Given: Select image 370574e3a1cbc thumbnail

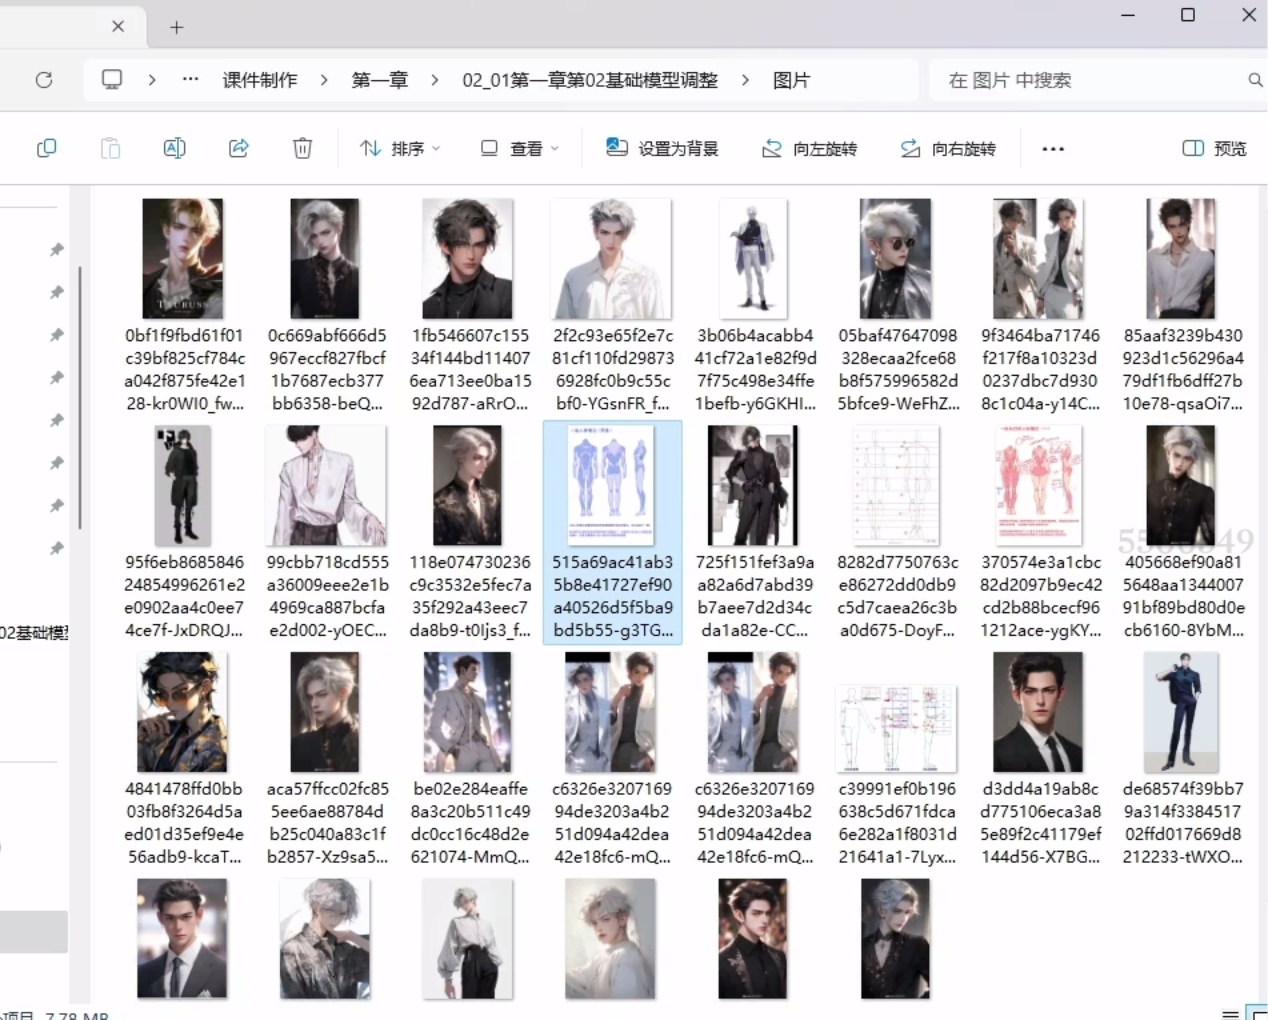Looking at the screenshot, I should 1039,485.
